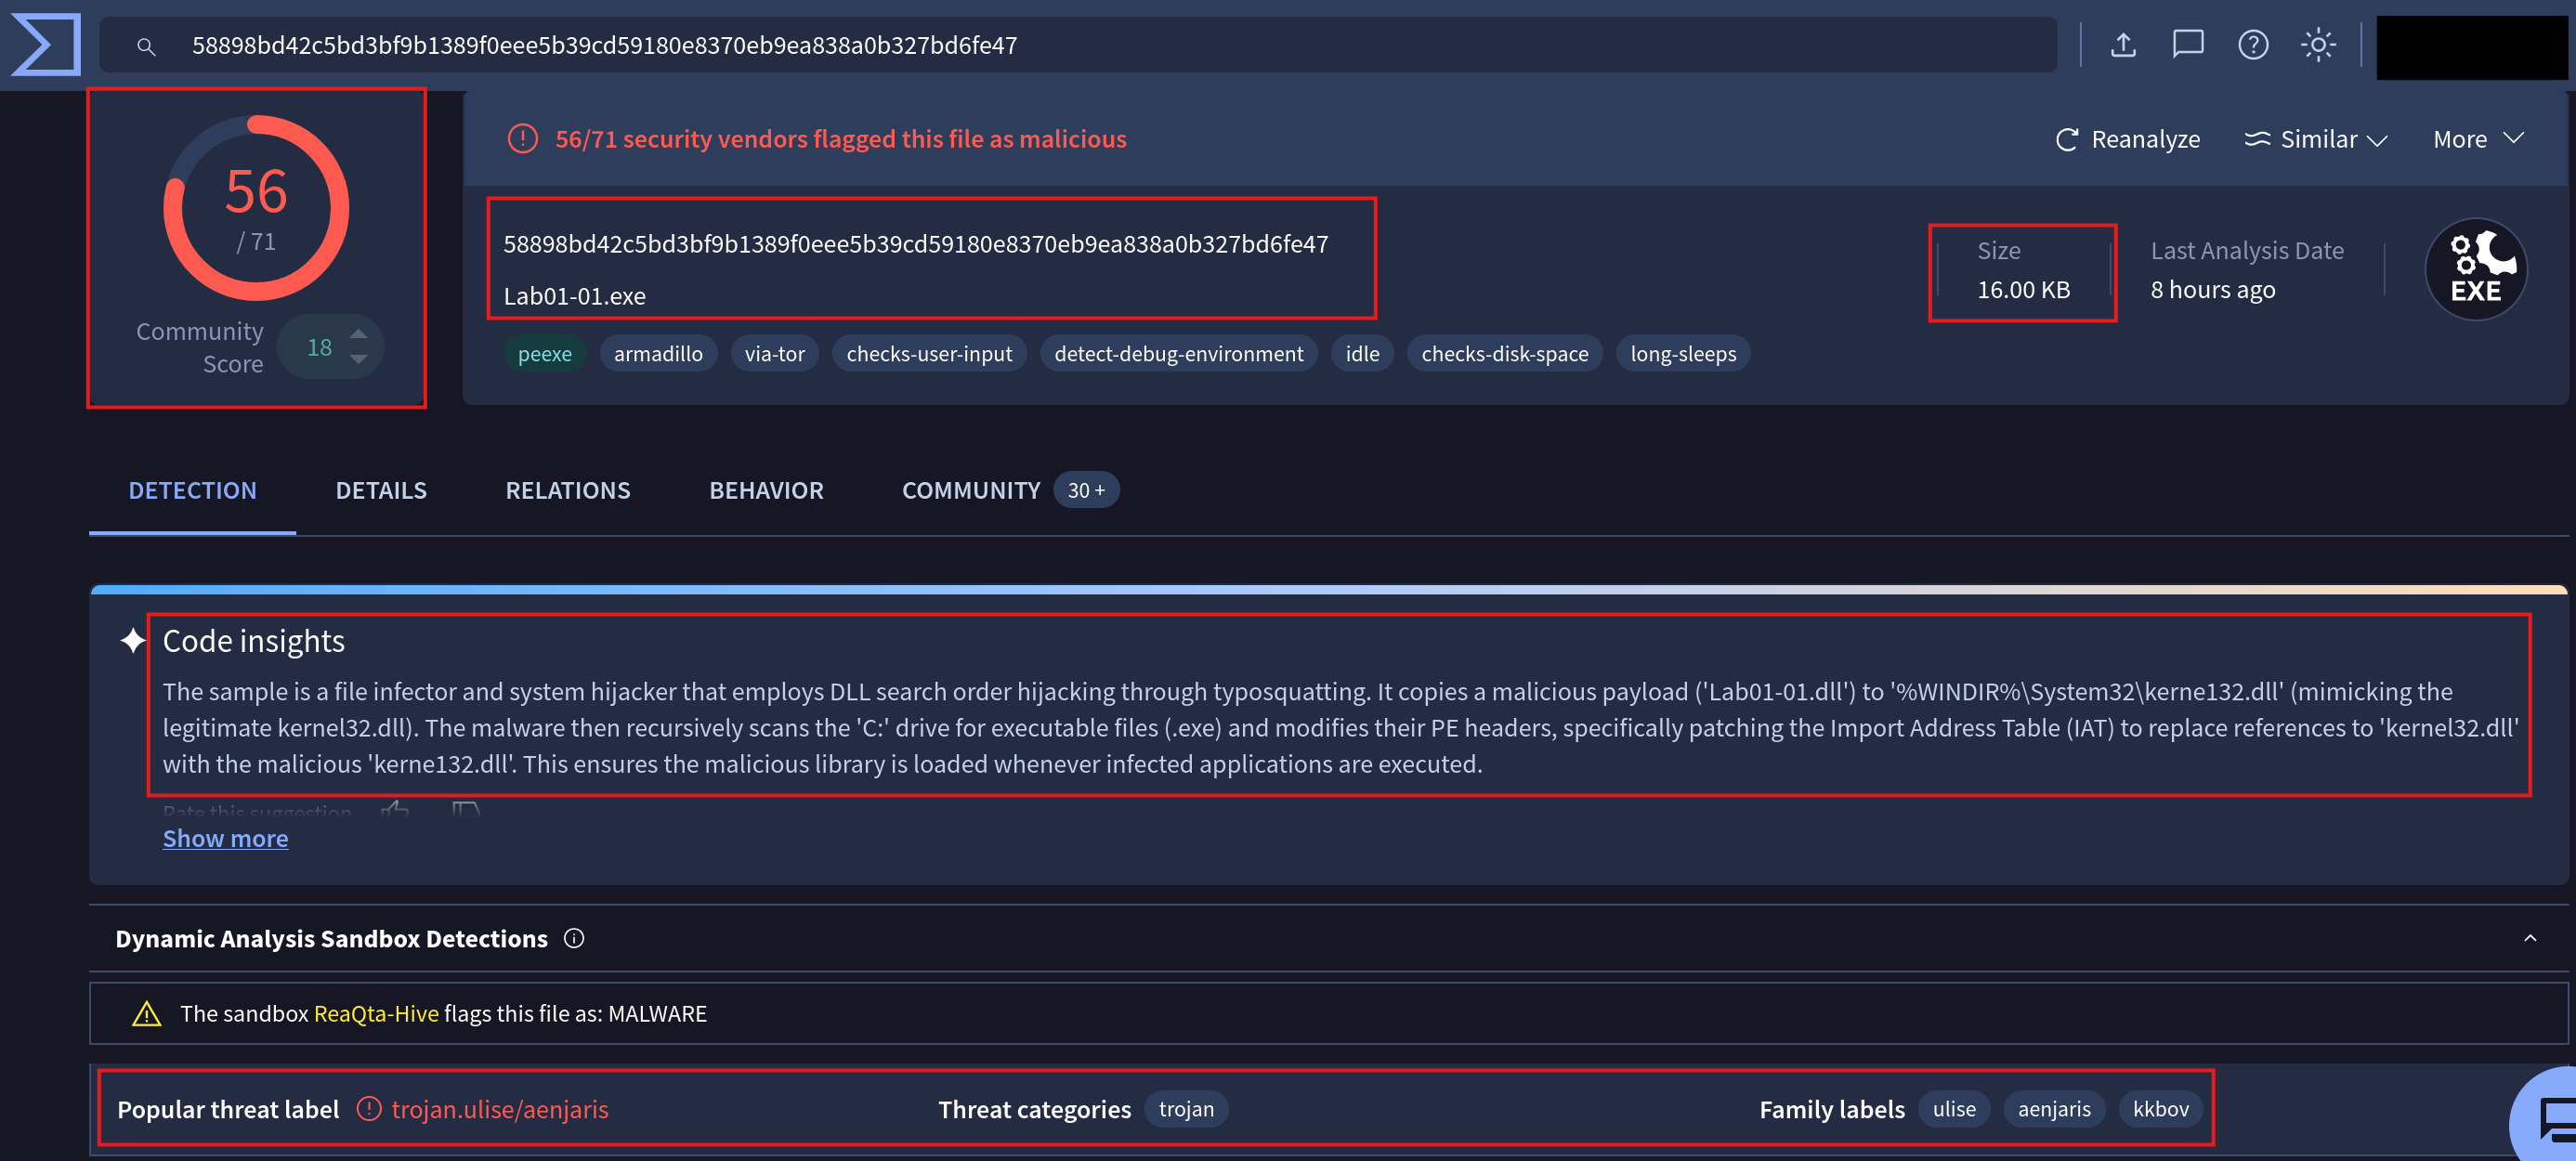Click the armadillo tag

click(658, 354)
